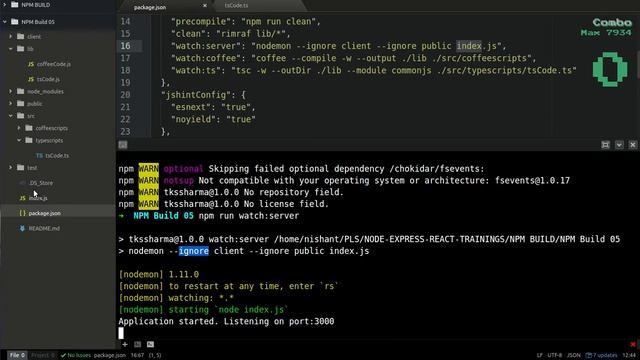This screenshot has height=360, width=640.
Task: Click "watch:server" key on line 16
Action: [x=206, y=46]
